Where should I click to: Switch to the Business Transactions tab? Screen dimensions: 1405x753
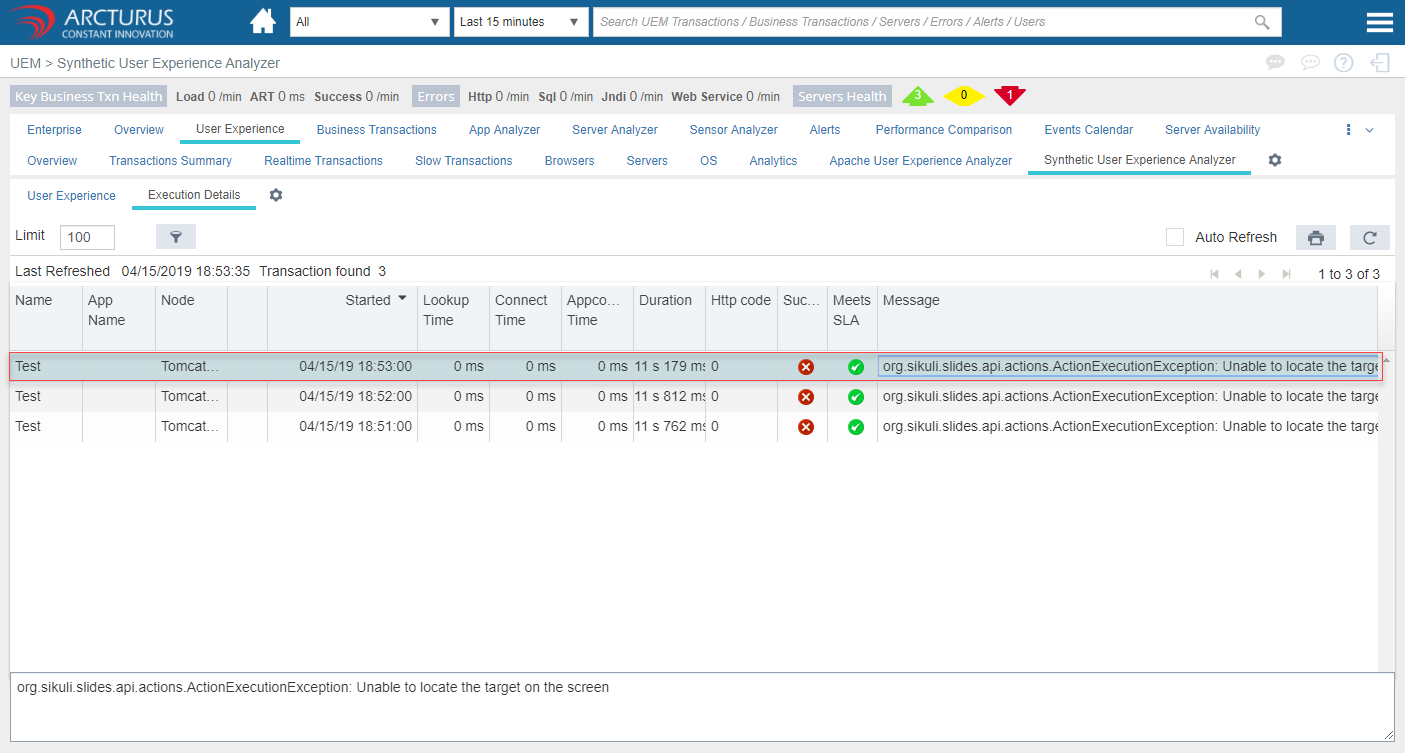pos(376,130)
